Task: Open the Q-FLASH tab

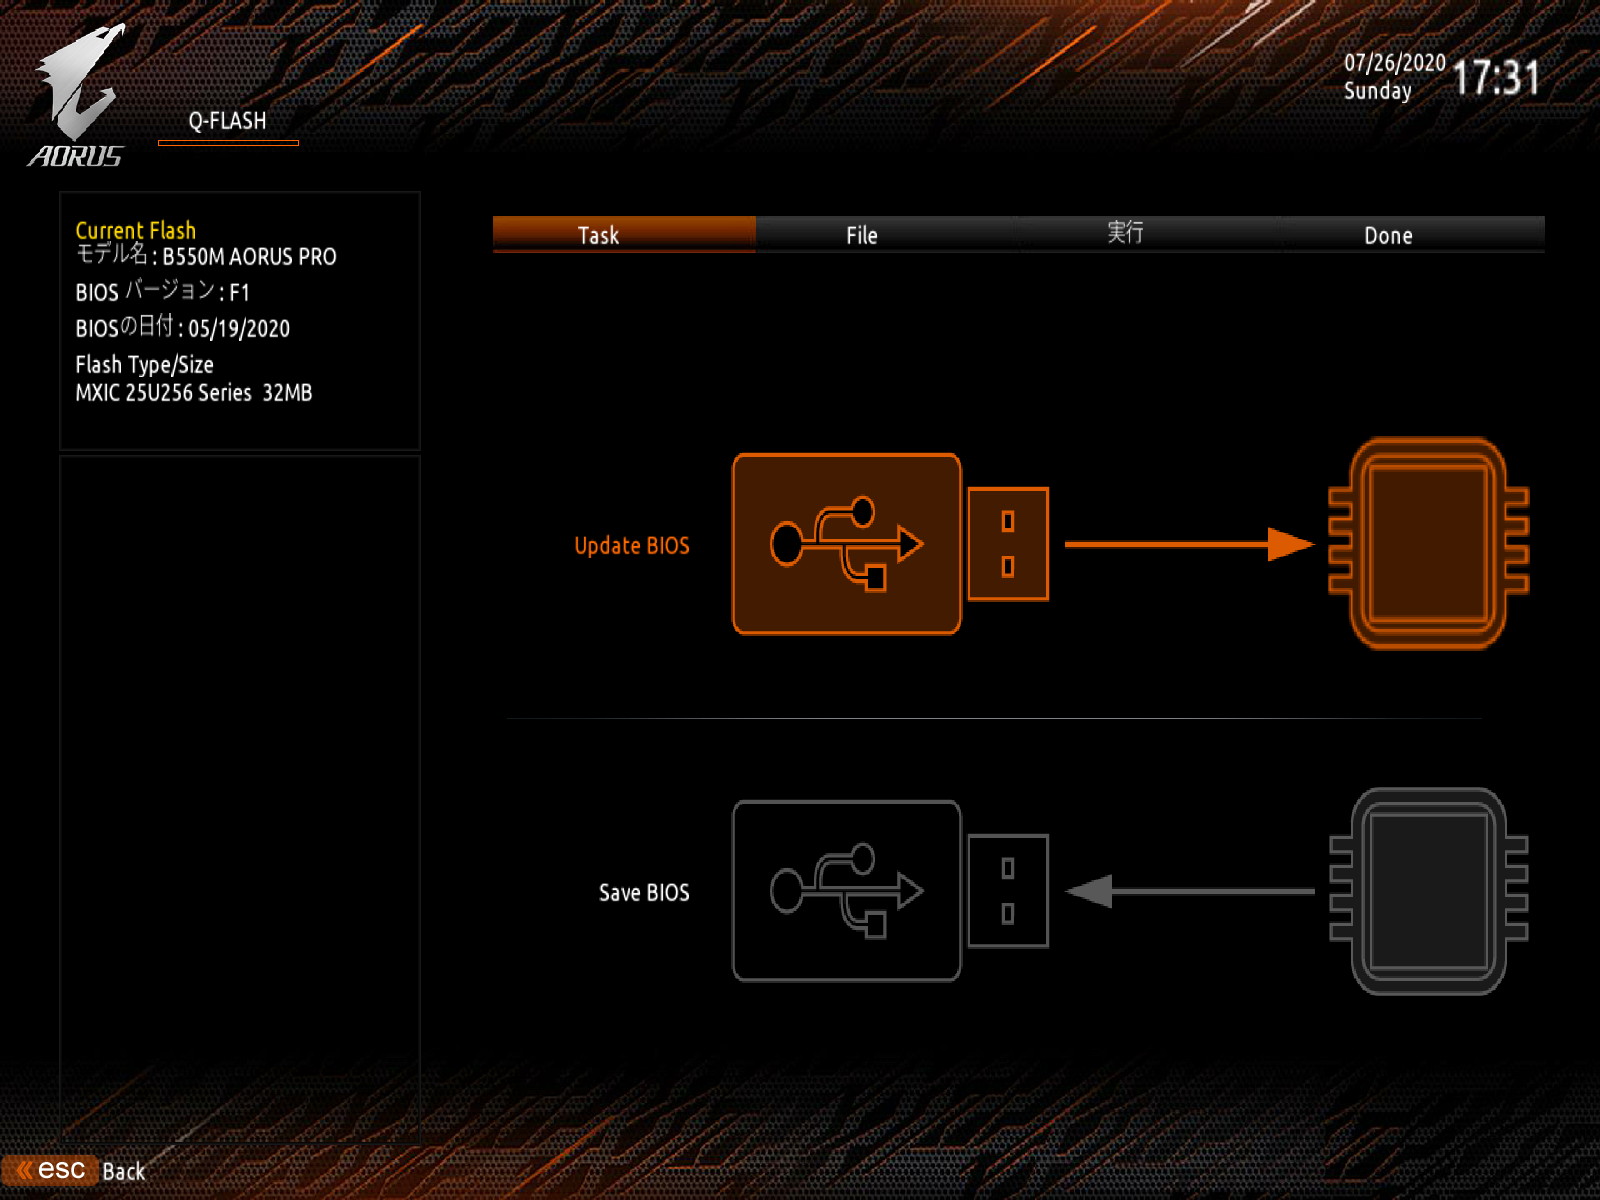Action: 228,122
